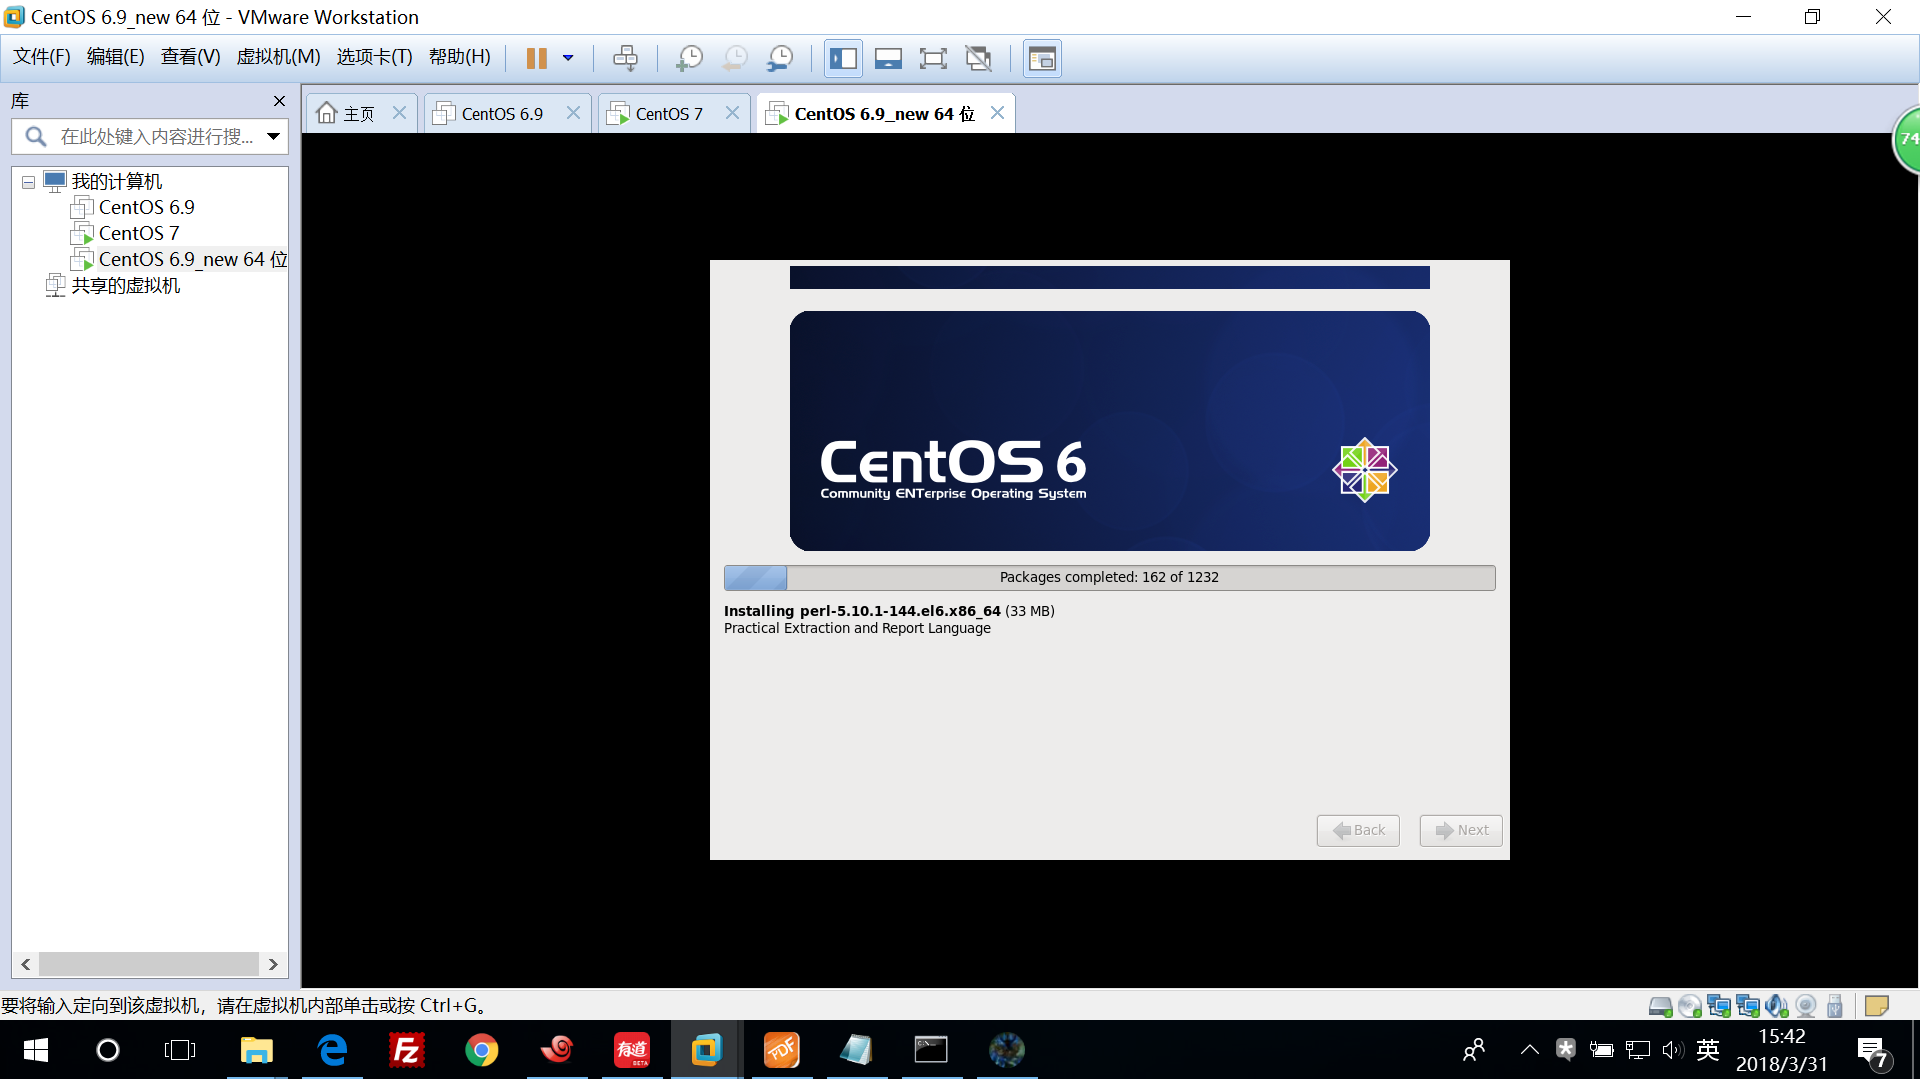Click the 英 input language indicator
1920x1079 pixels.
(x=1708, y=1049)
